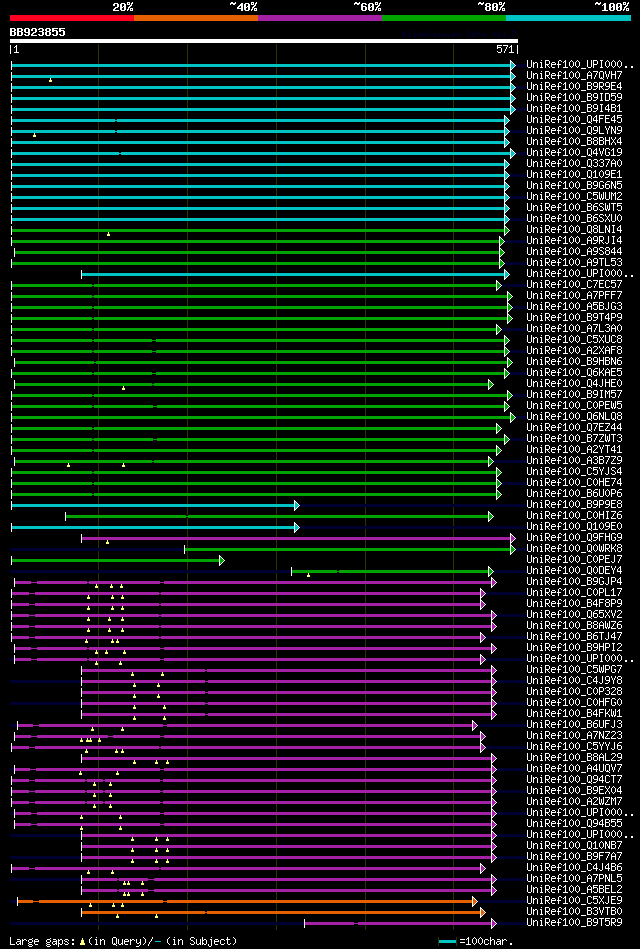Image resolution: width=640 pixels, height=949 pixels.
Task: Click the query end position 571
Action: click(x=505, y=49)
